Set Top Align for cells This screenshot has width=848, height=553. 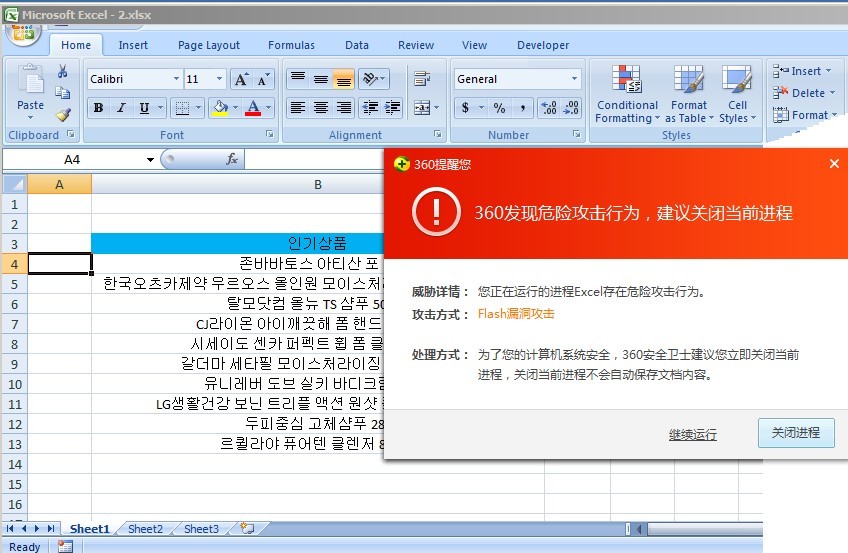(x=298, y=79)
